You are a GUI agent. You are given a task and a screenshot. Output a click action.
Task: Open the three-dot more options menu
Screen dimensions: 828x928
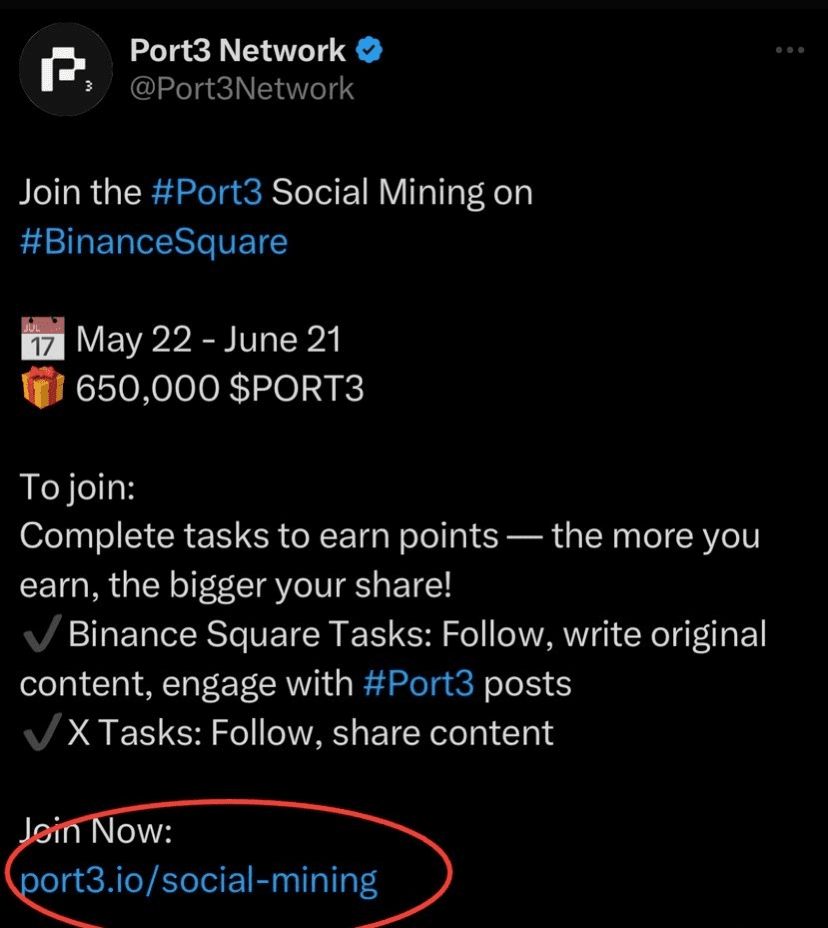tap(790, 50)
